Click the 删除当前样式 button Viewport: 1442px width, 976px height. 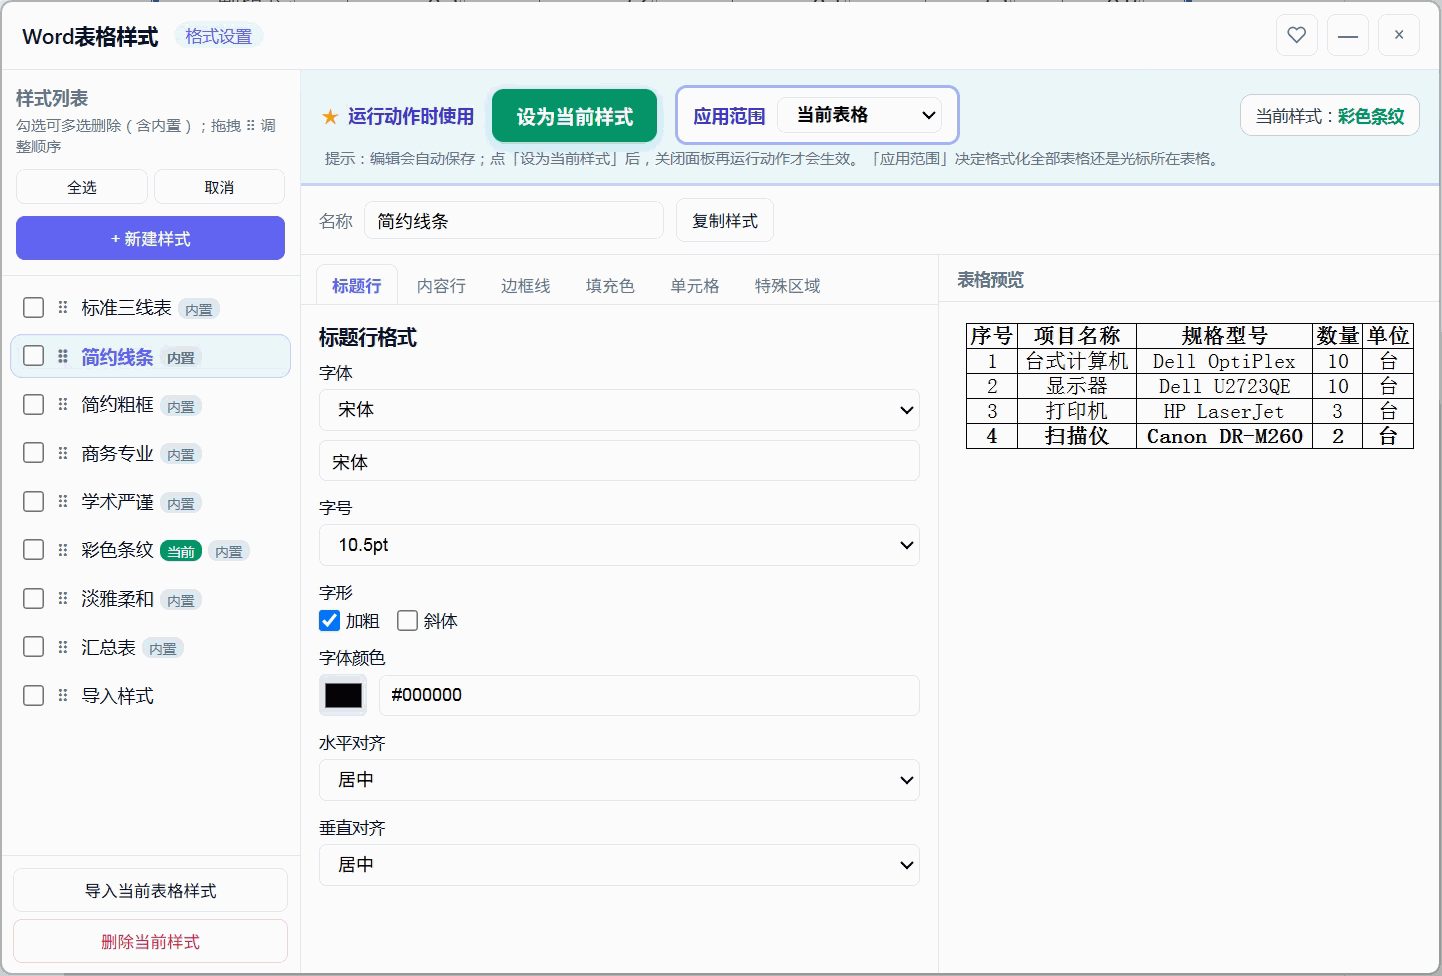(x=150, y=941)
